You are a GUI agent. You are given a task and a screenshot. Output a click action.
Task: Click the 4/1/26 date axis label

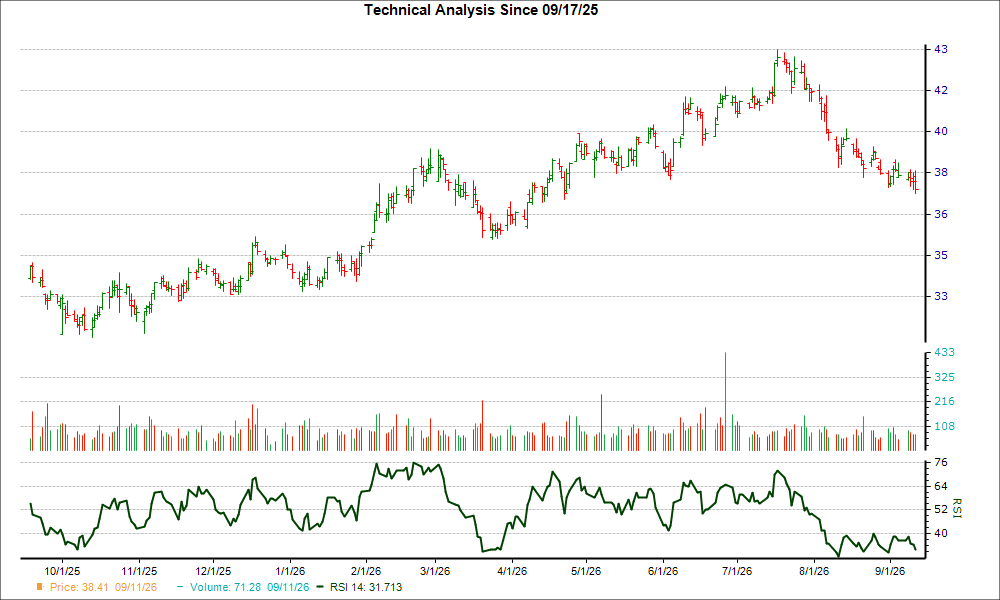coord(511,571)
